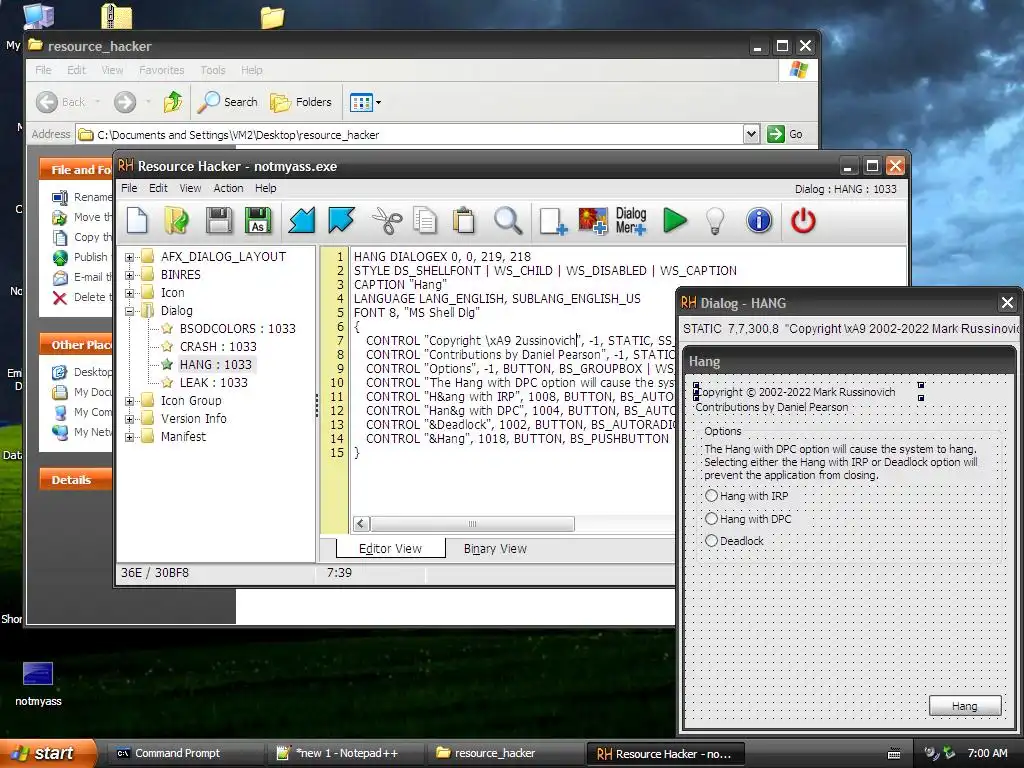This screenshot has width=1024, height=768.
Task: Click the Up folder icon in Explorer
Action: [x=173, y=102]
